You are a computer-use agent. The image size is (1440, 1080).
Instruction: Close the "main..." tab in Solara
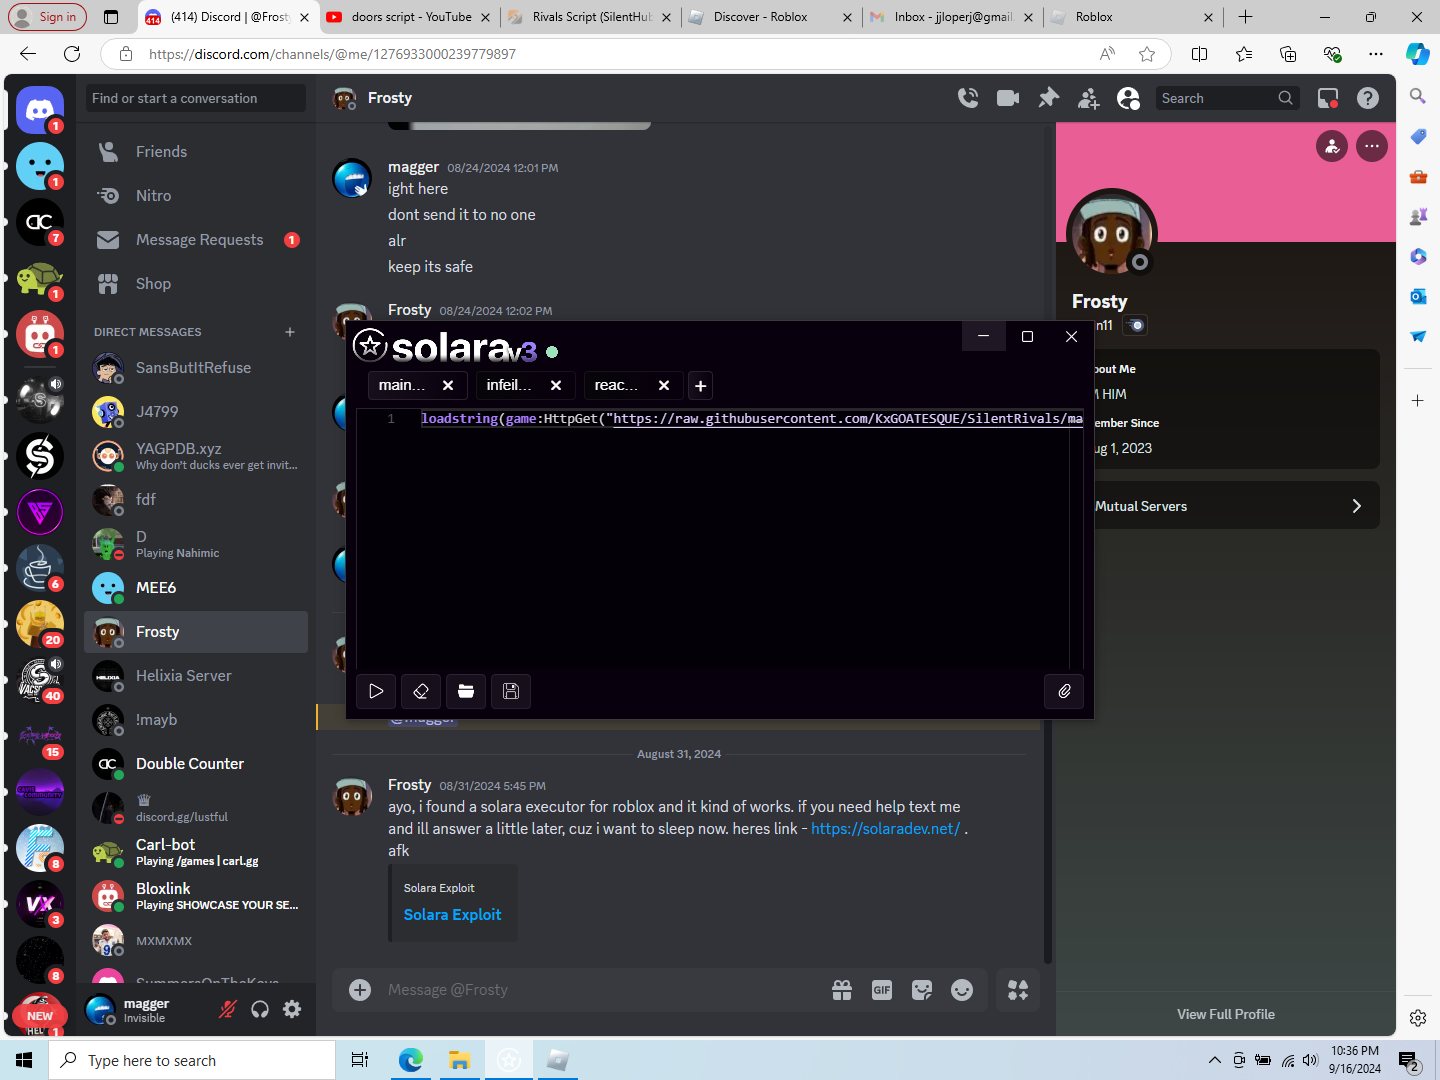coord(448,385)
